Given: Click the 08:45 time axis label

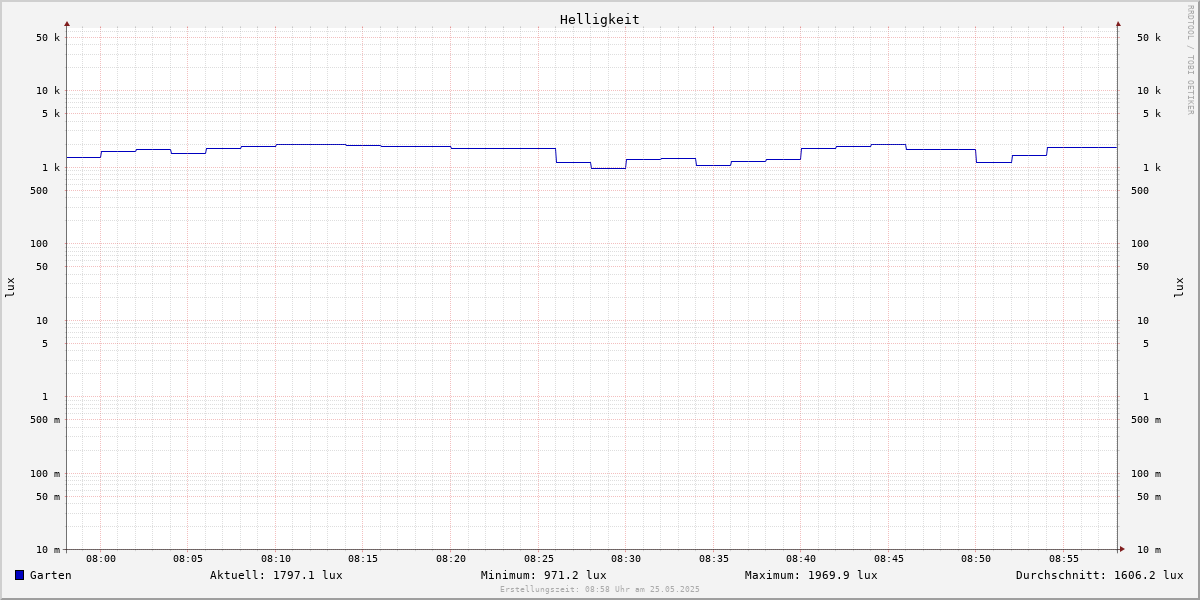Looking at the screenshot, I should pyautogui.click(x=889, y=559).
